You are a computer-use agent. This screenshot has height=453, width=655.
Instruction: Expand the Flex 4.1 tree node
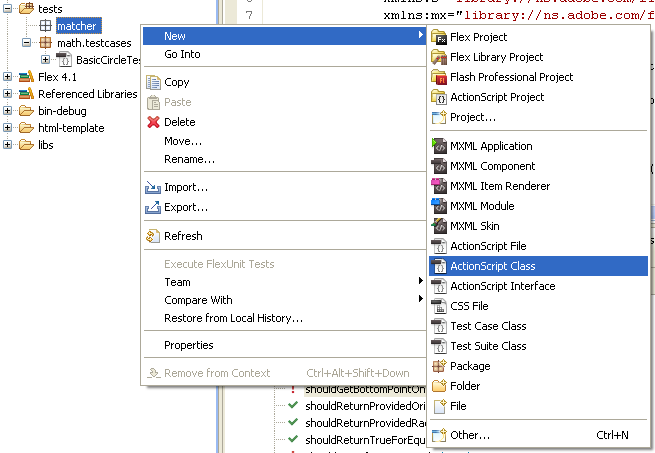8,77
